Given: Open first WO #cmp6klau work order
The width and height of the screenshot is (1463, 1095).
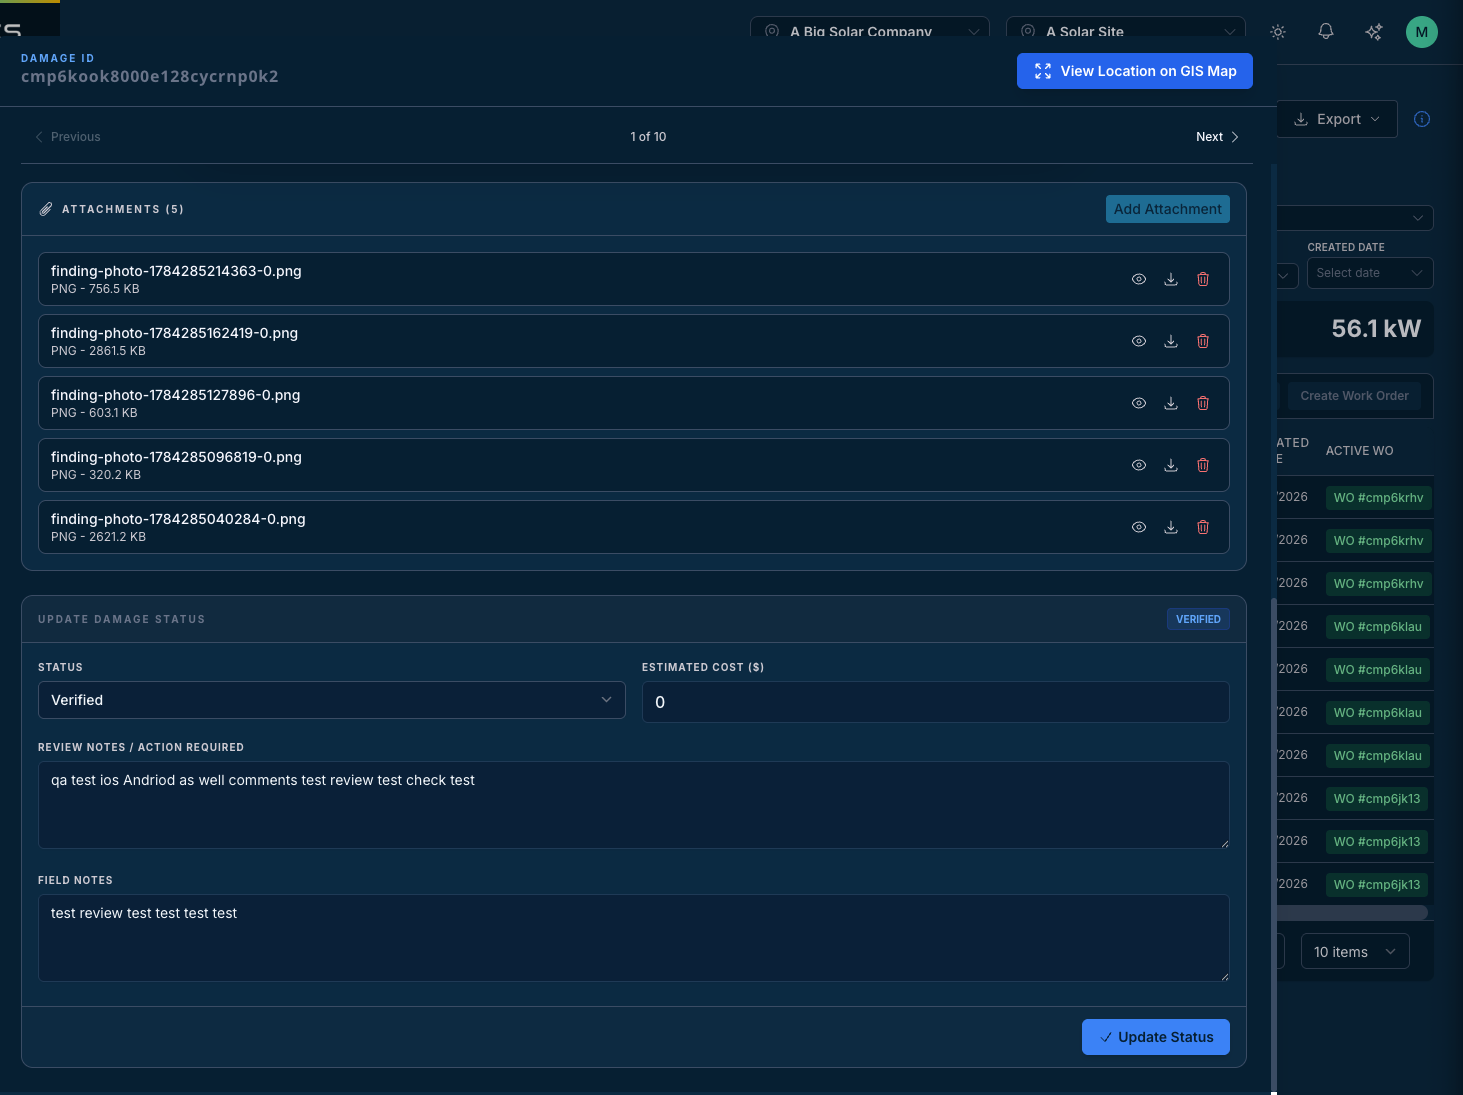Looking at the screenshot, I should tap(1379, 627).
